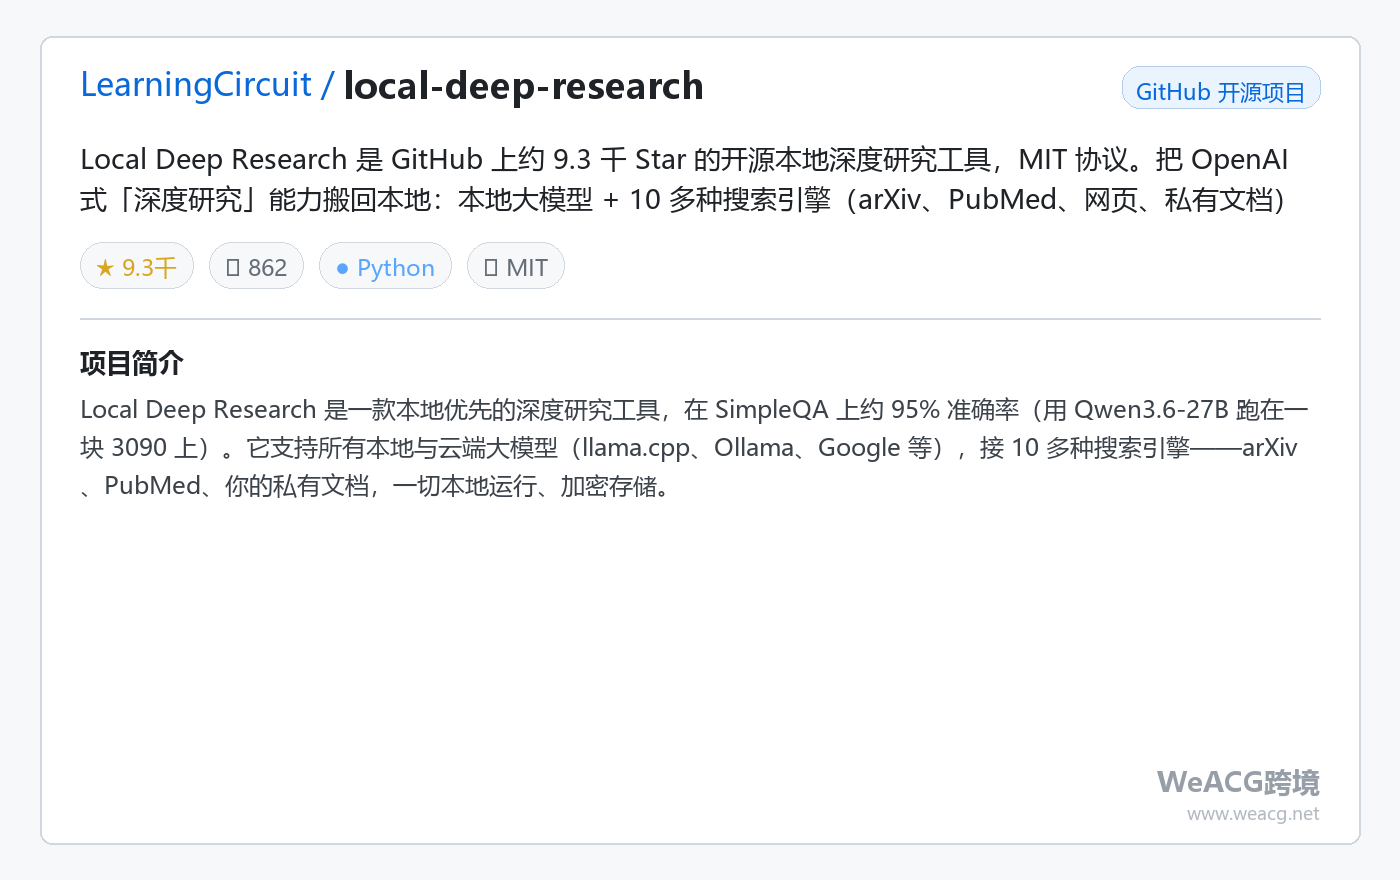
Task: Click the www.weacg.net link text
Action: pyautogui.click(x=1253, y=814)
